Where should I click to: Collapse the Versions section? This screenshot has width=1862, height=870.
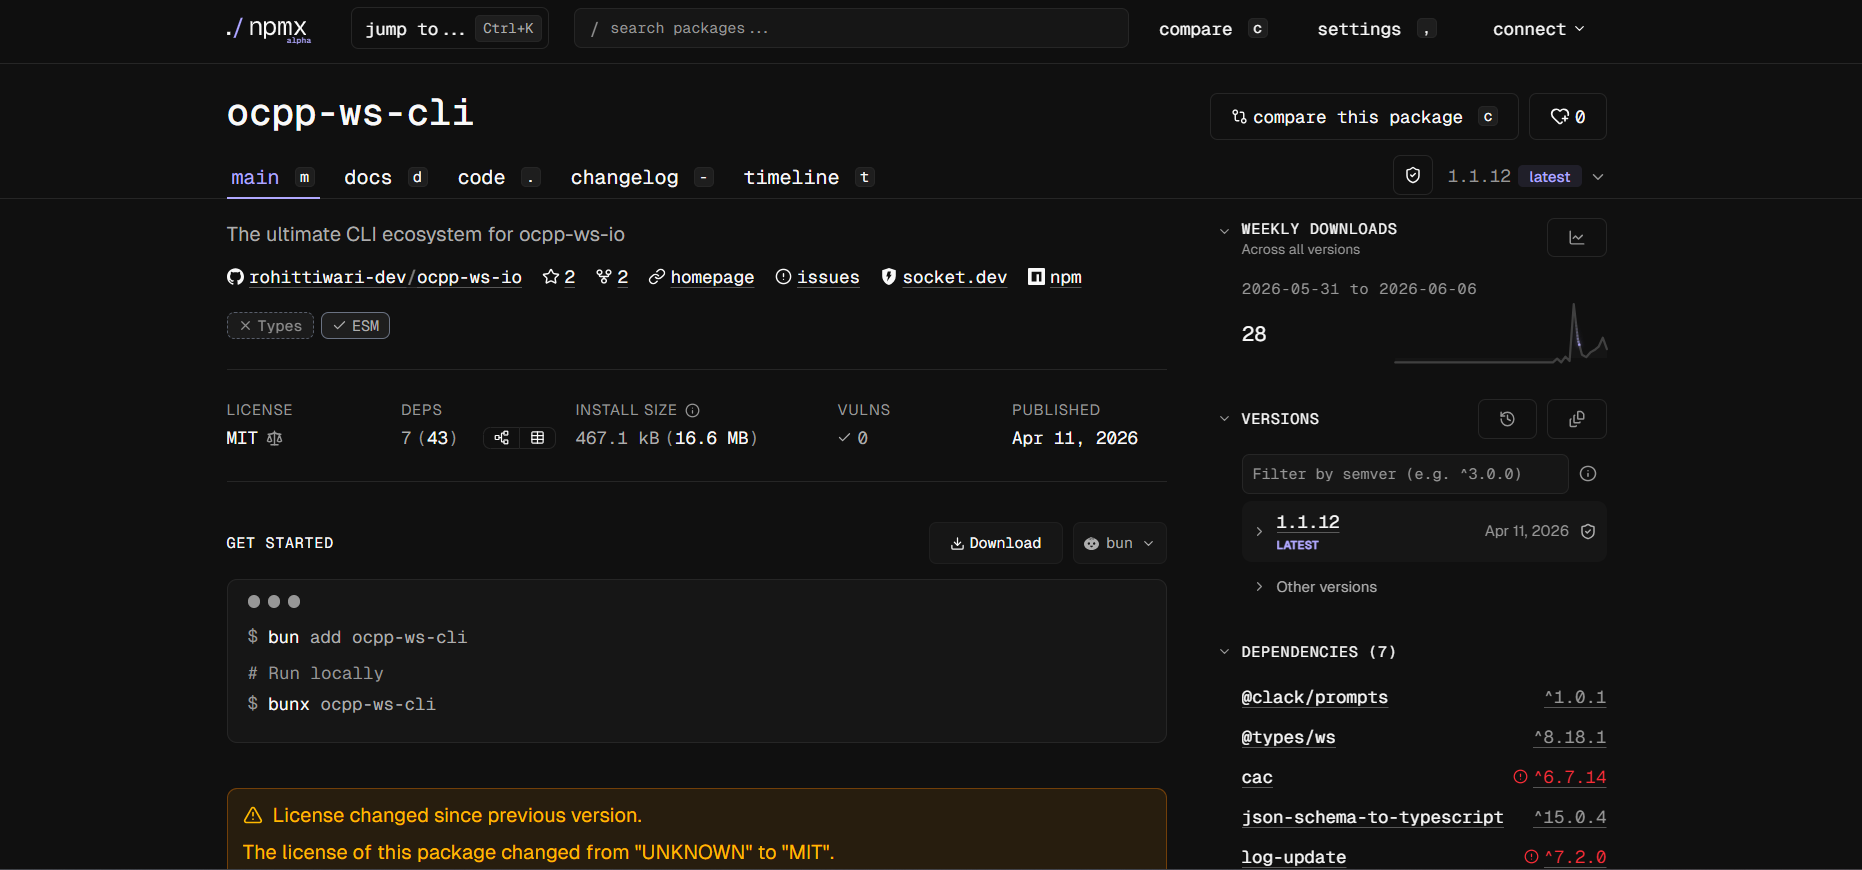(1224, 419)
